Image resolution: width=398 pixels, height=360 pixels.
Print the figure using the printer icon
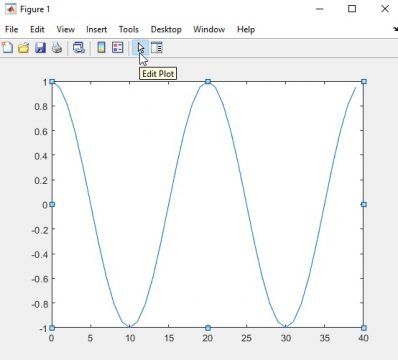click(x=57, y=48)
